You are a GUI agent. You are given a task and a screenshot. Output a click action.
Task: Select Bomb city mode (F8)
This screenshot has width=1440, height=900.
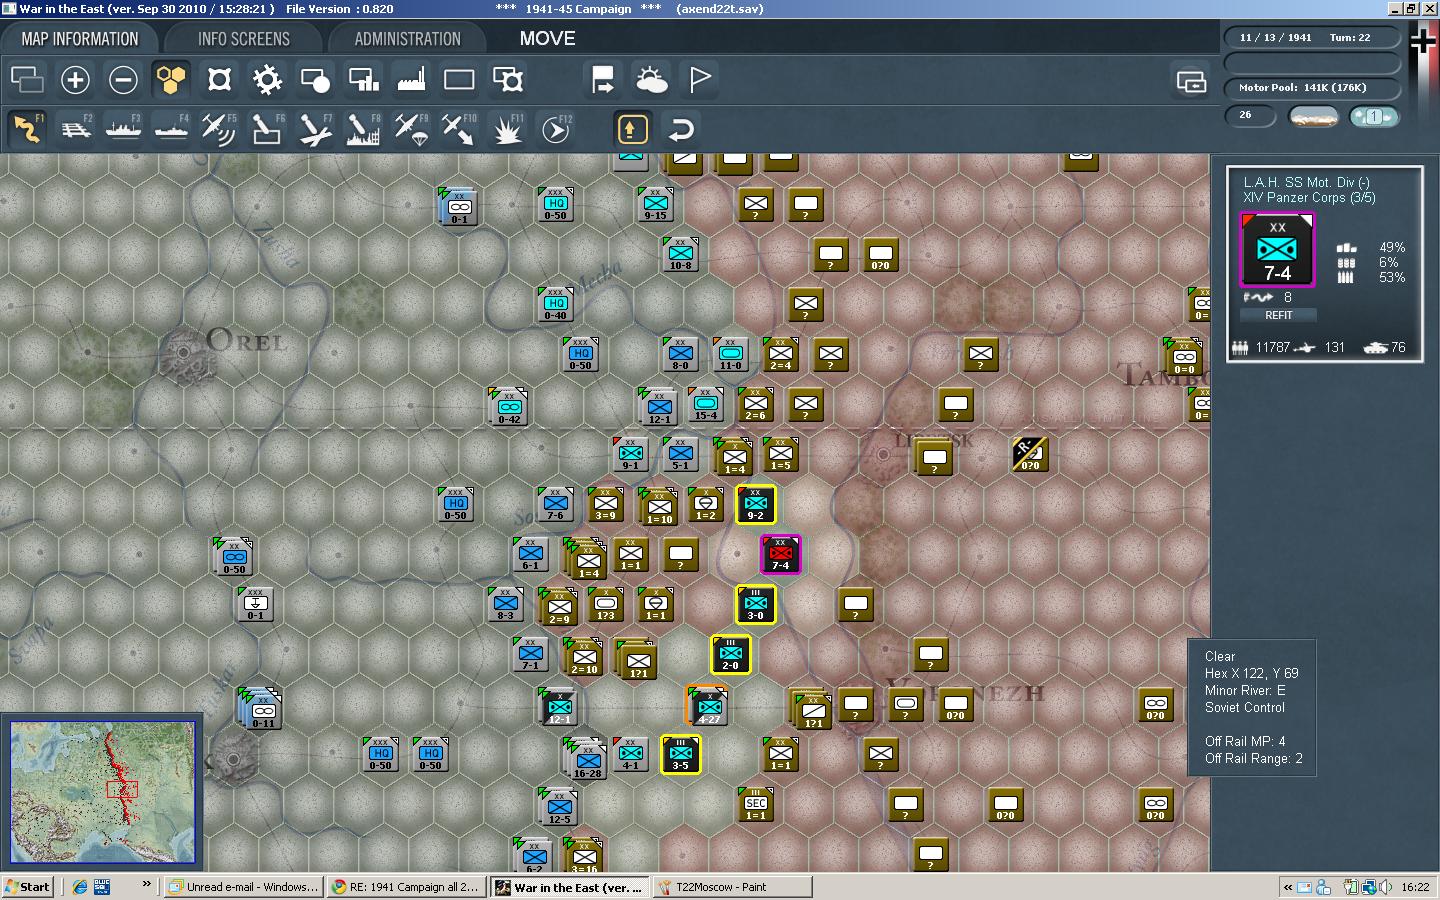point(363,129)
